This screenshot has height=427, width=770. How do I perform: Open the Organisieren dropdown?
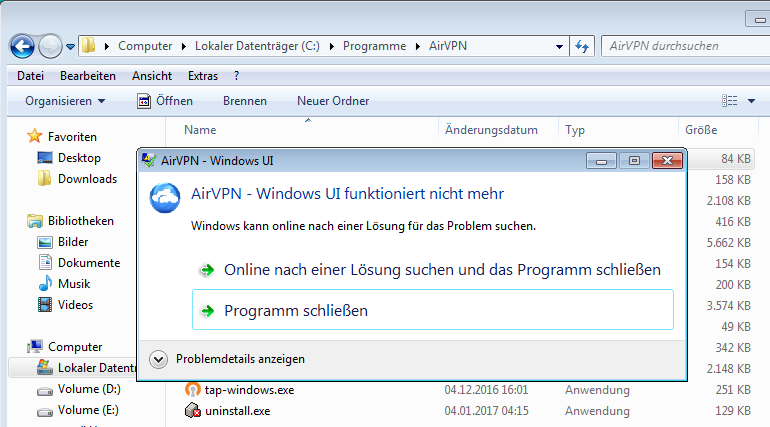65,101
